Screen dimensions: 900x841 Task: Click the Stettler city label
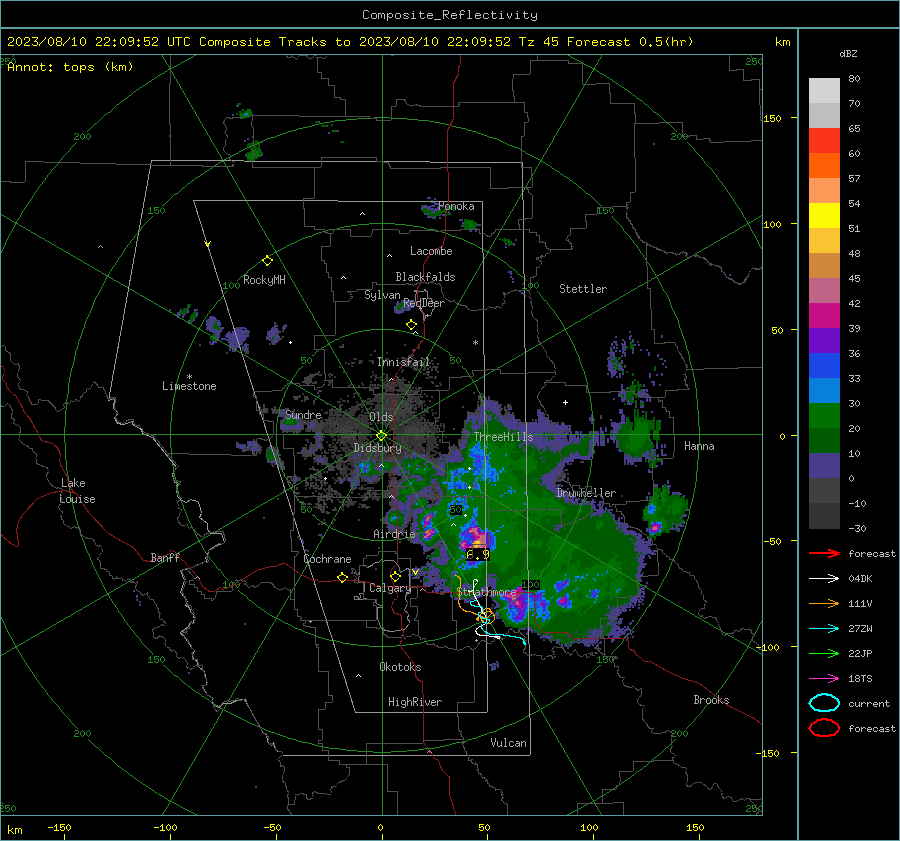click(x=583, y=289)
